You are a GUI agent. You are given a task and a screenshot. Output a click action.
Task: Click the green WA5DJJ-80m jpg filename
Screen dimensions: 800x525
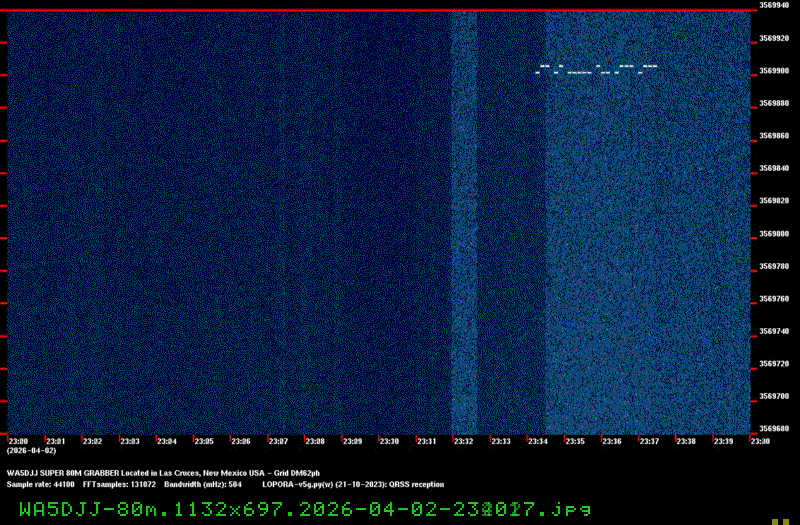pos(305,509)
